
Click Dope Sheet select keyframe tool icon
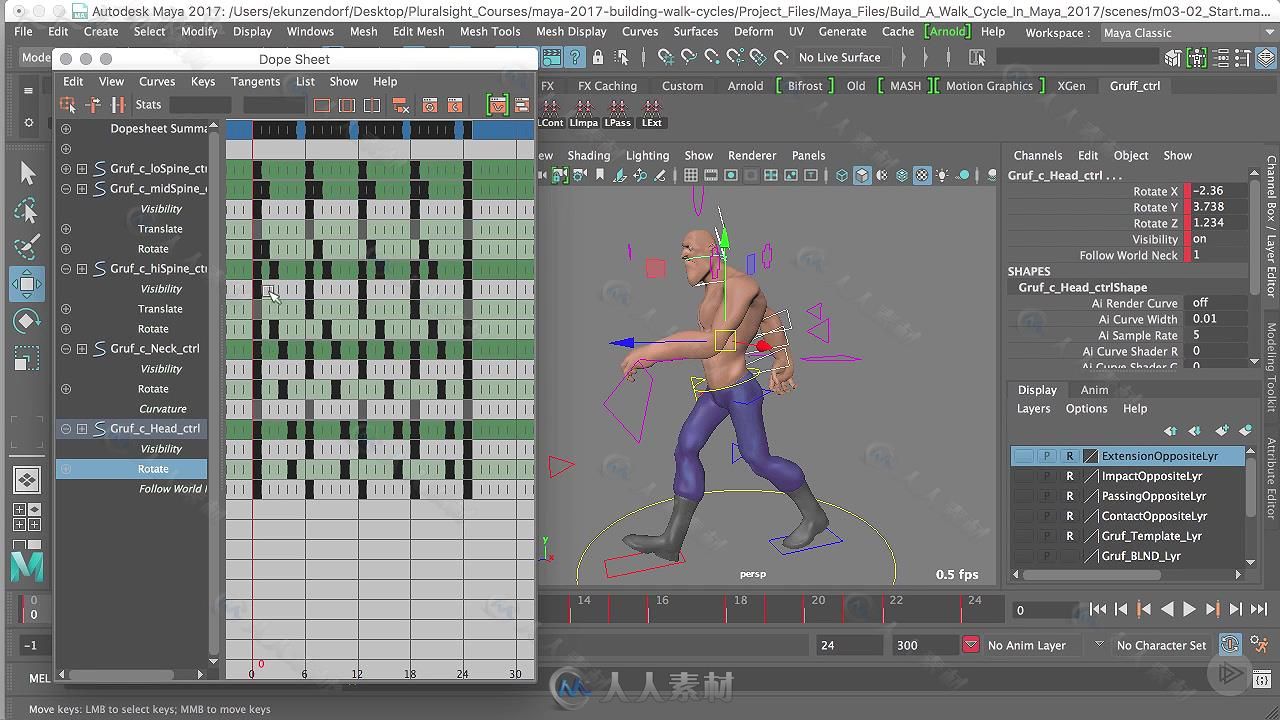click(x=68, y=104)
